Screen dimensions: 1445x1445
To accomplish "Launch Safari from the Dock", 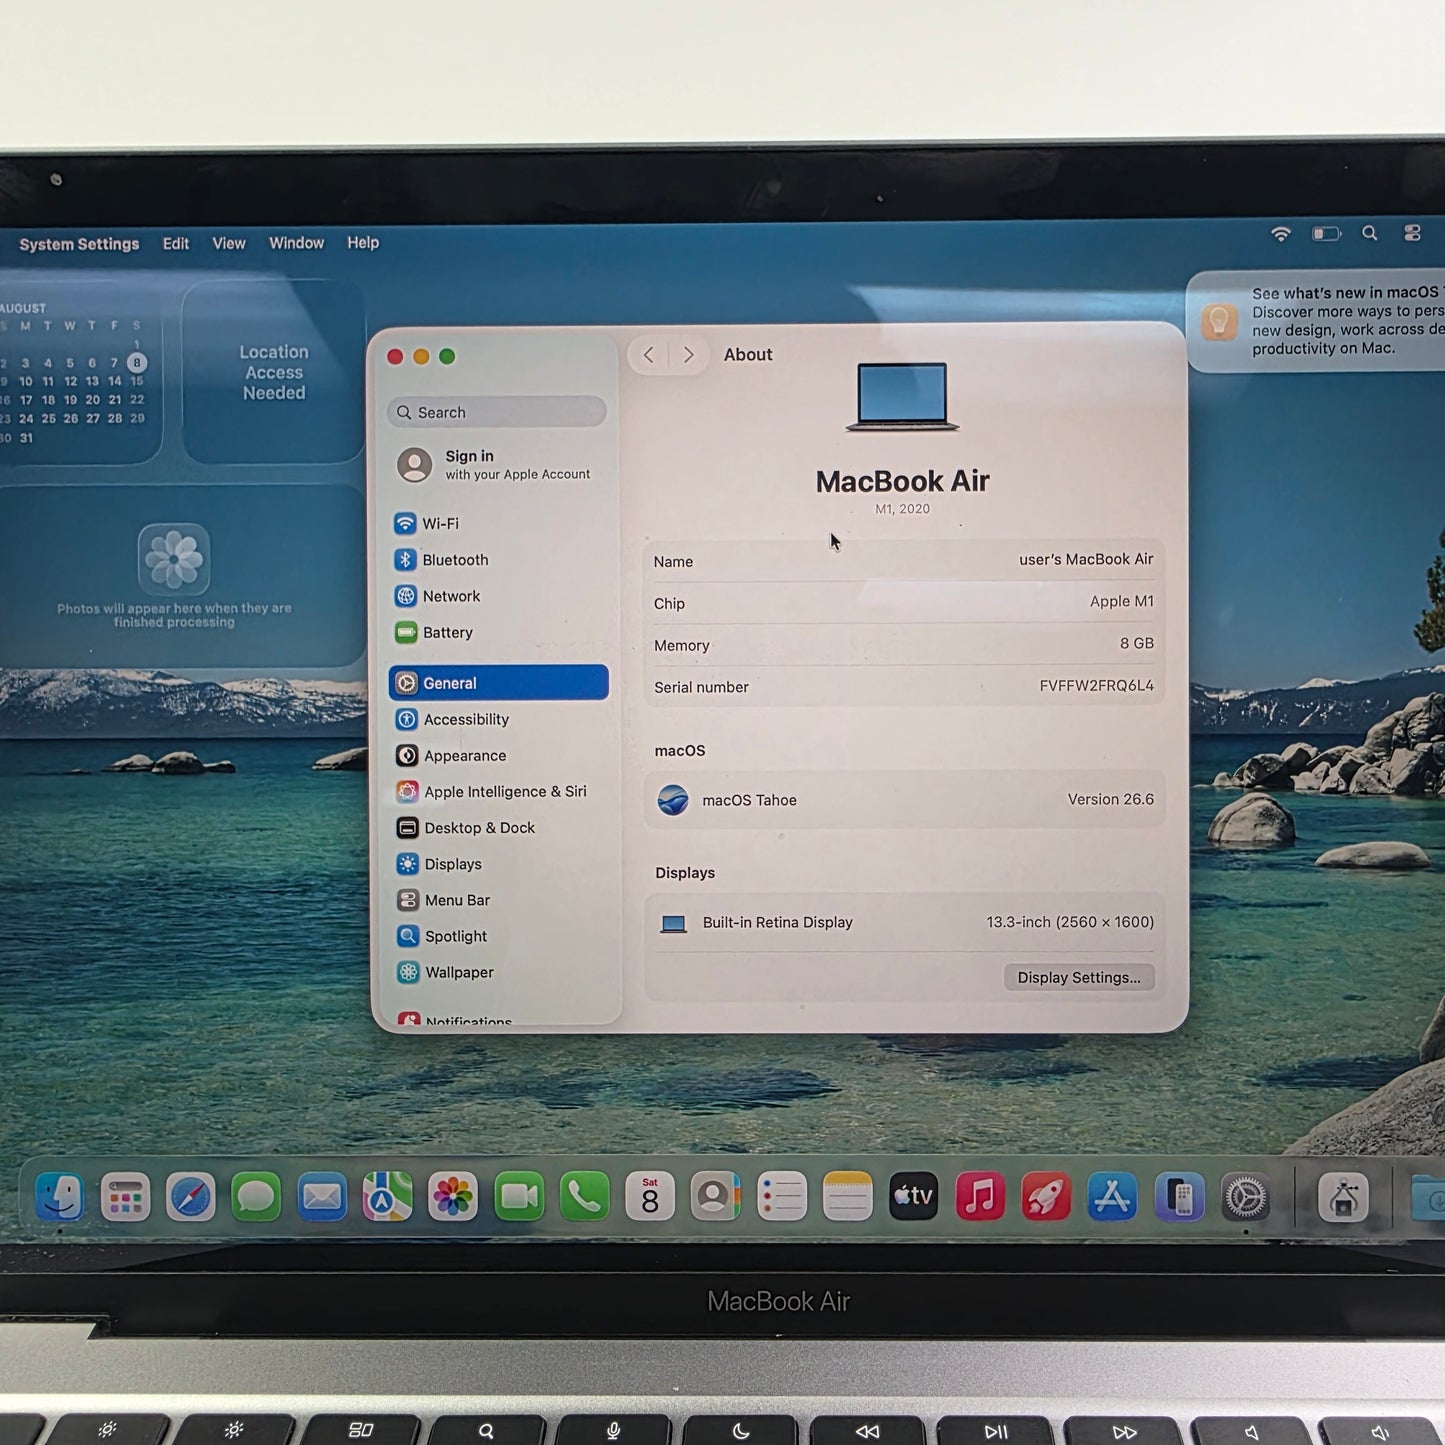I will click(x=190, y=1197).
